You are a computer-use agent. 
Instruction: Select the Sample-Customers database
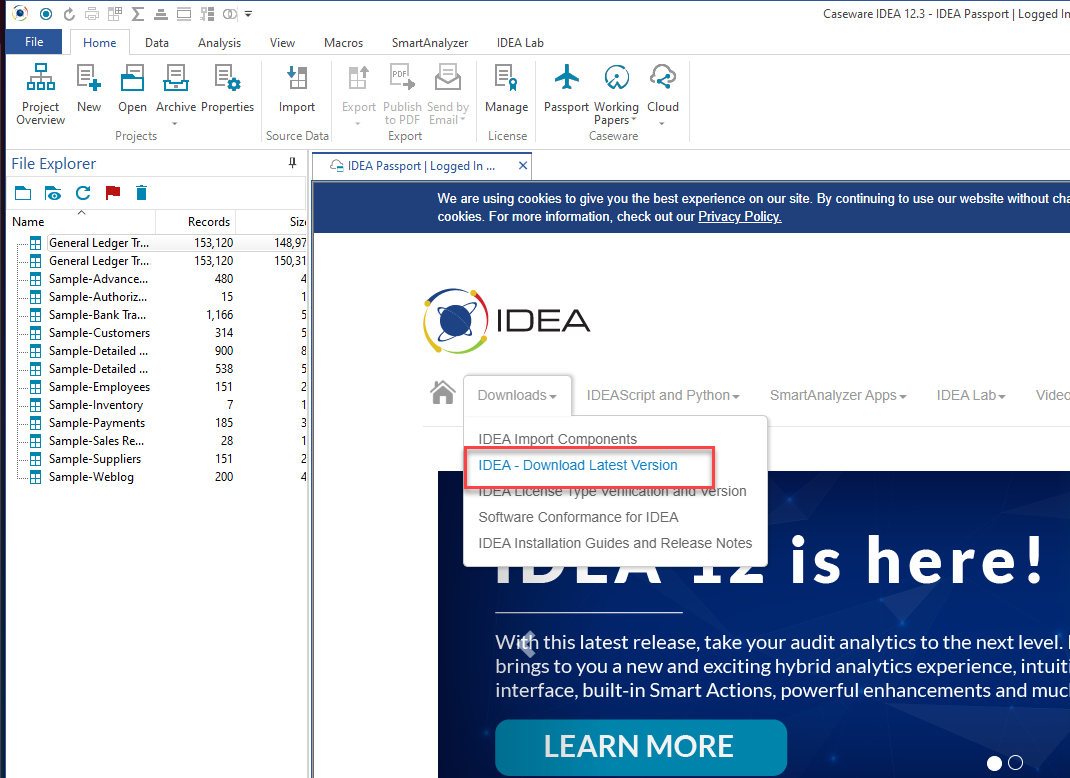[100, 333]
